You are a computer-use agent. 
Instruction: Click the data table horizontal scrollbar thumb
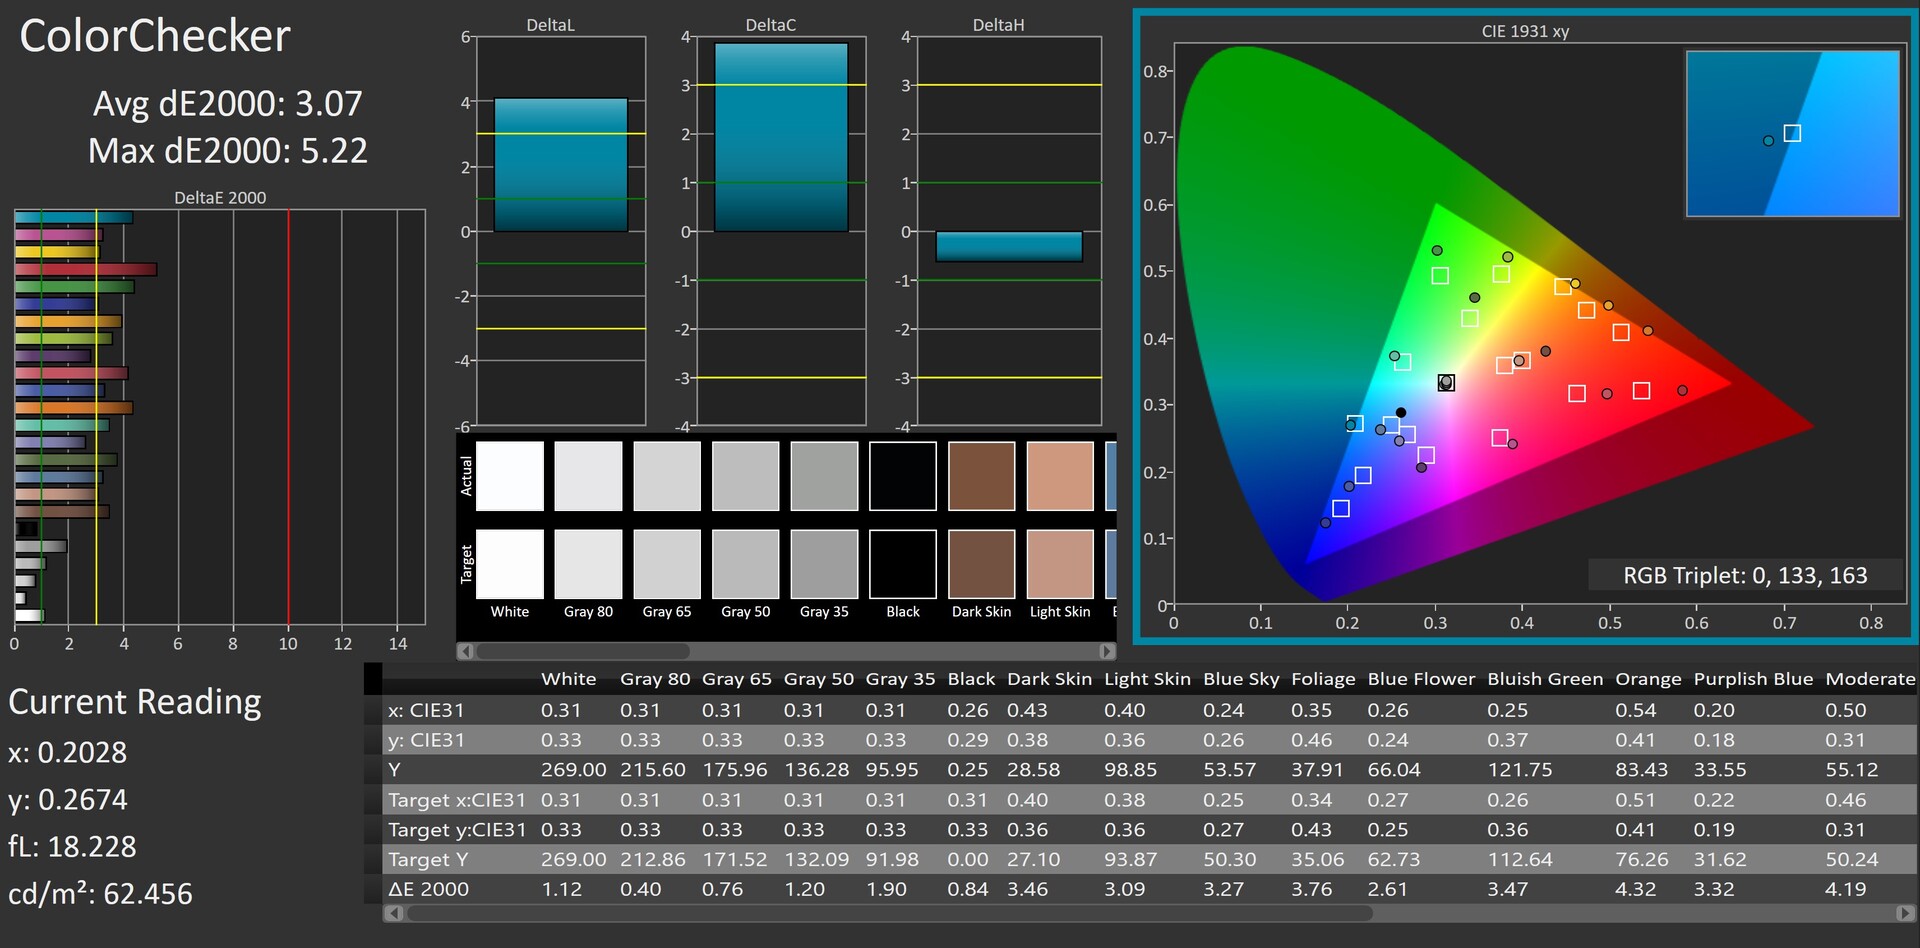(888, 913)
